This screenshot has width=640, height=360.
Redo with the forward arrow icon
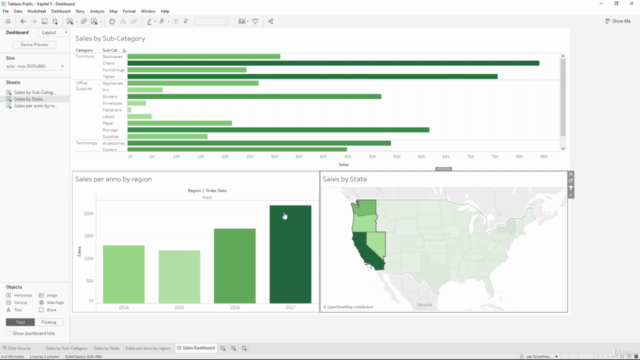pyautogui.click(x=34, y=21)
